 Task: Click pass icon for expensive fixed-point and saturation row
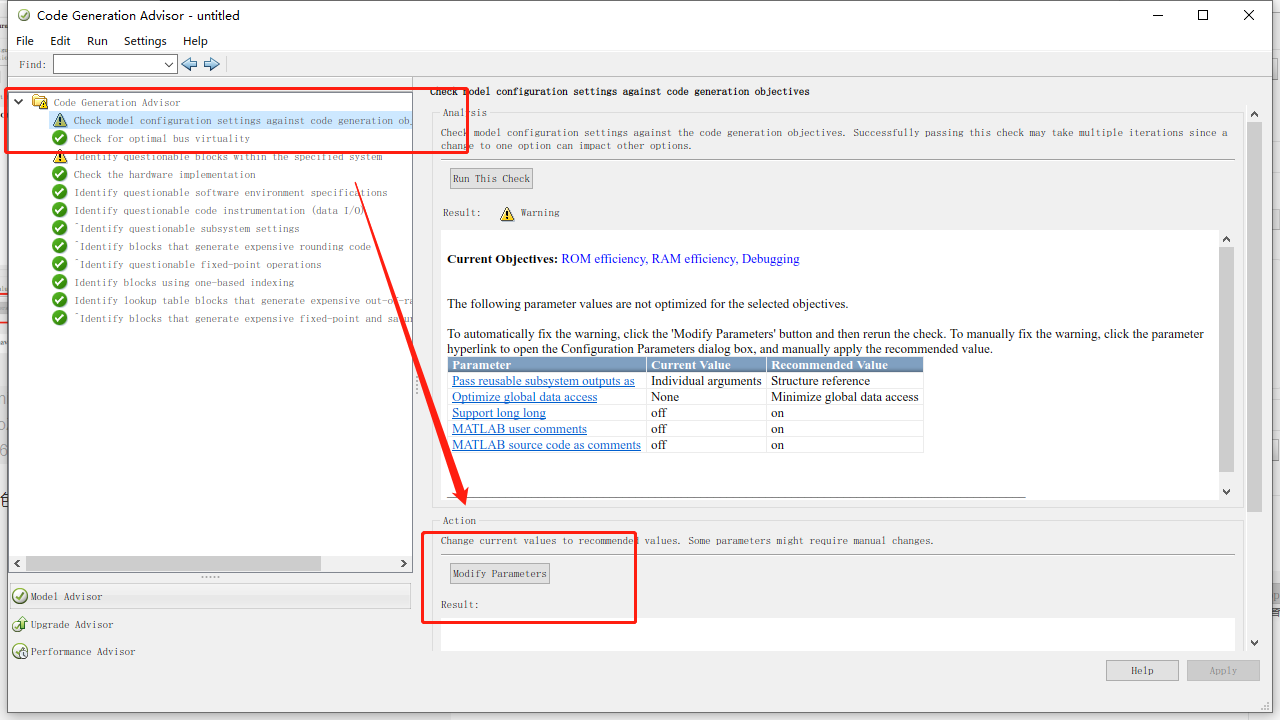[60, 318]
